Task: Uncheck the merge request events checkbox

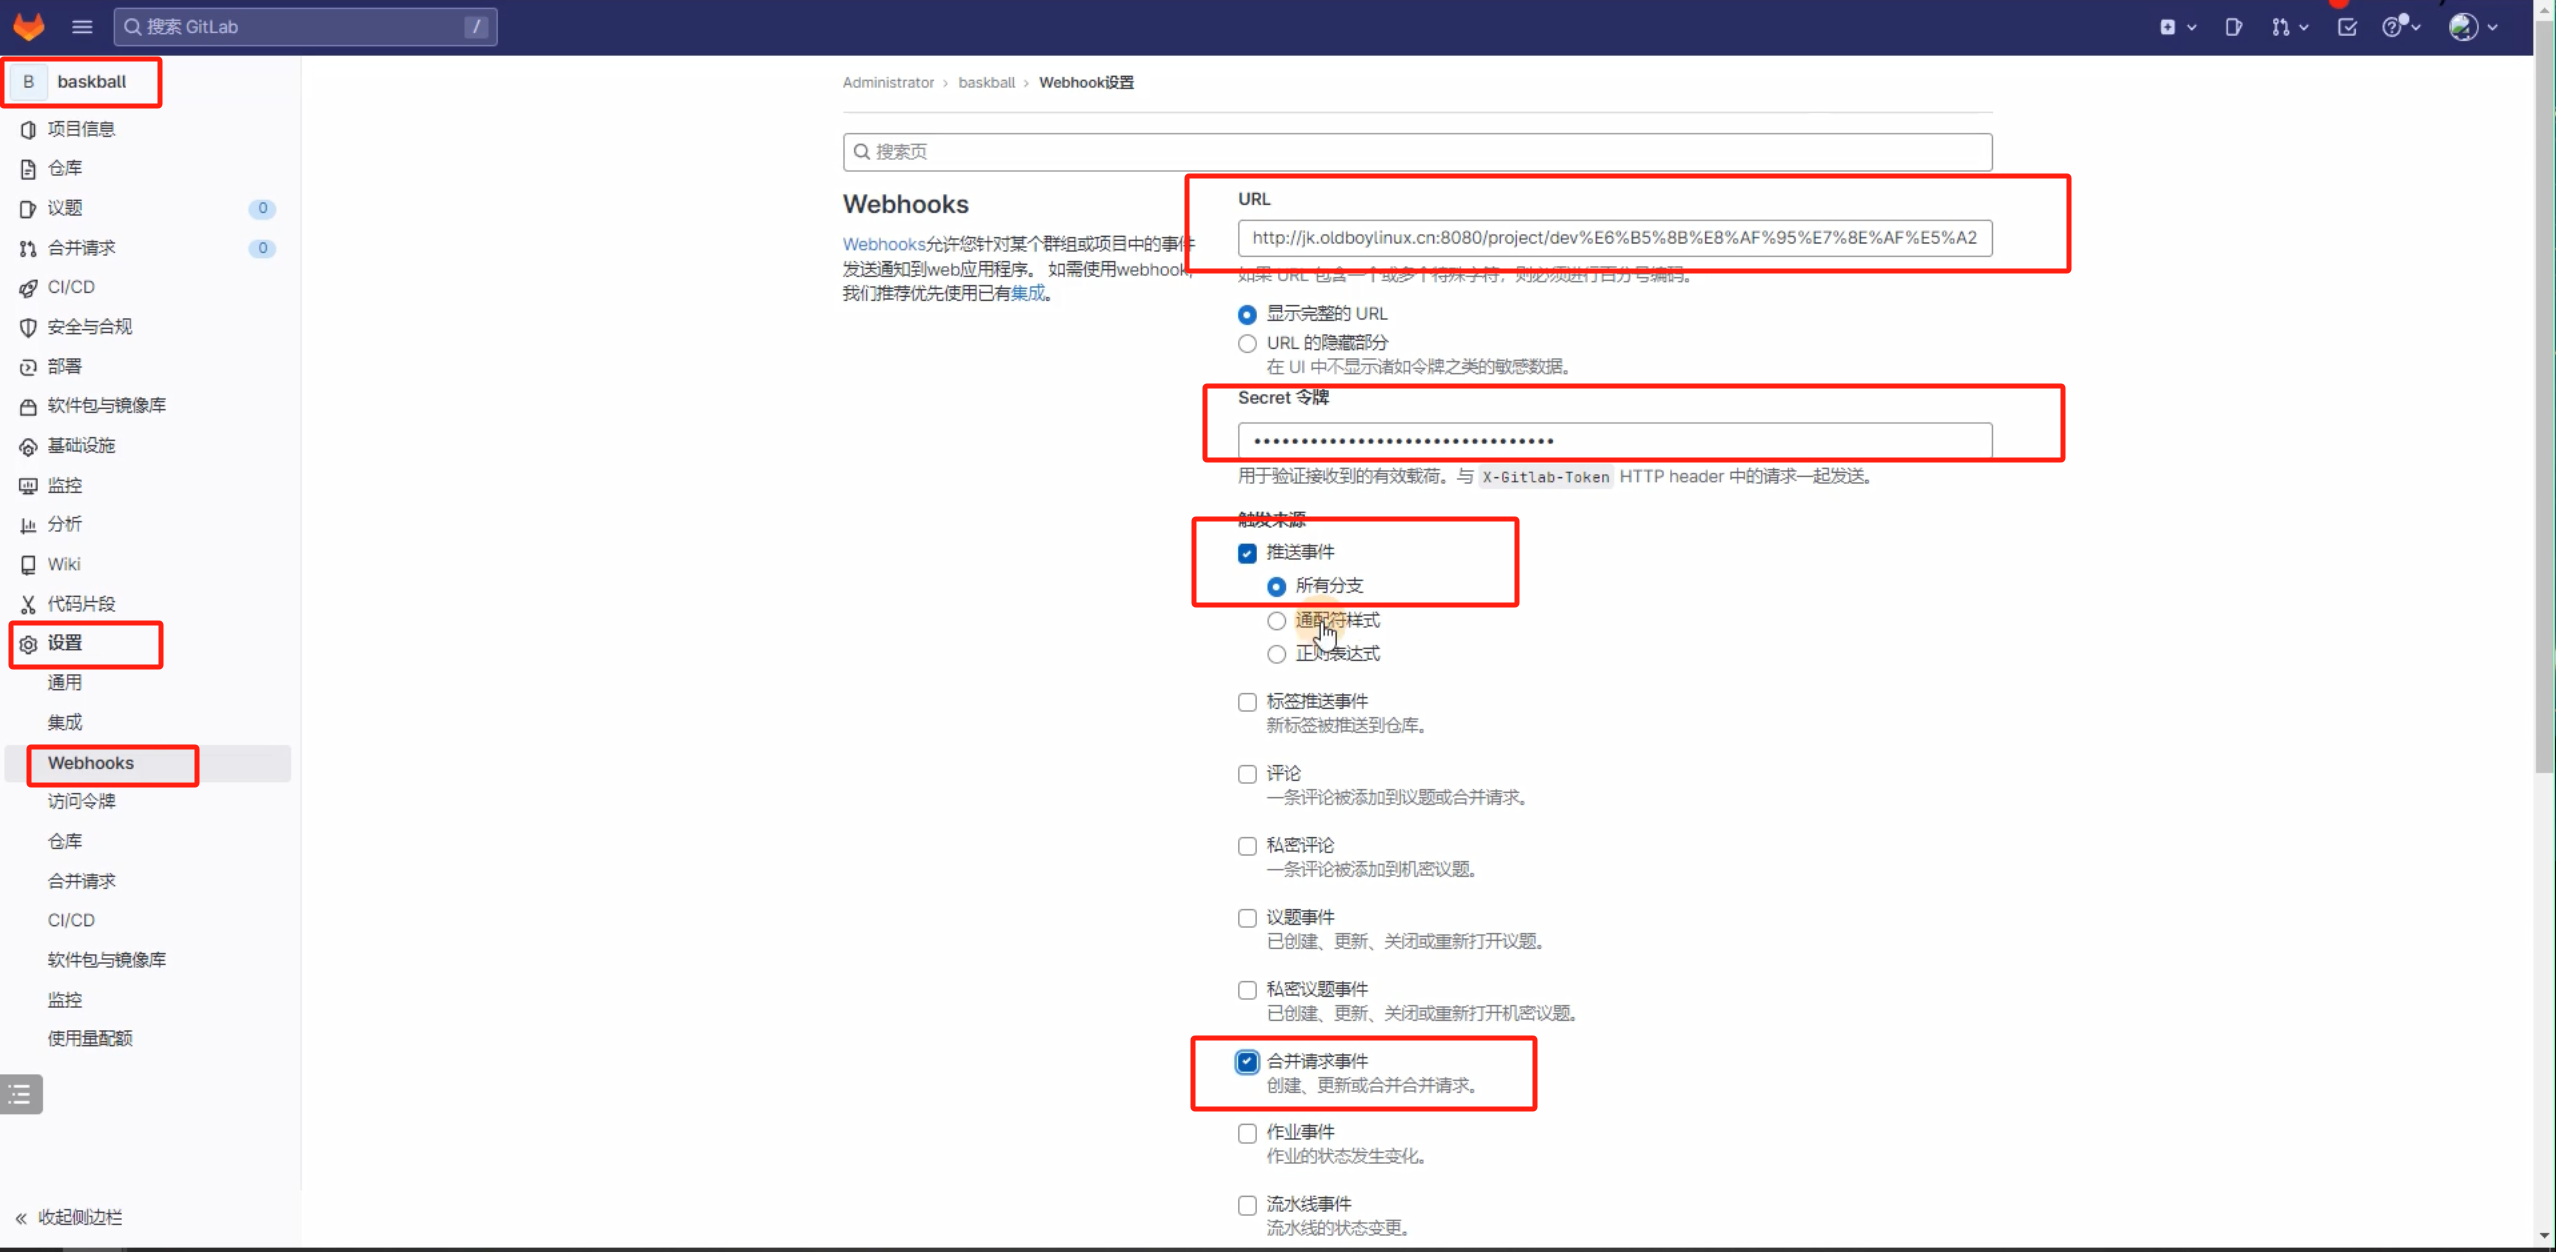Action: click(1247, 1062)
